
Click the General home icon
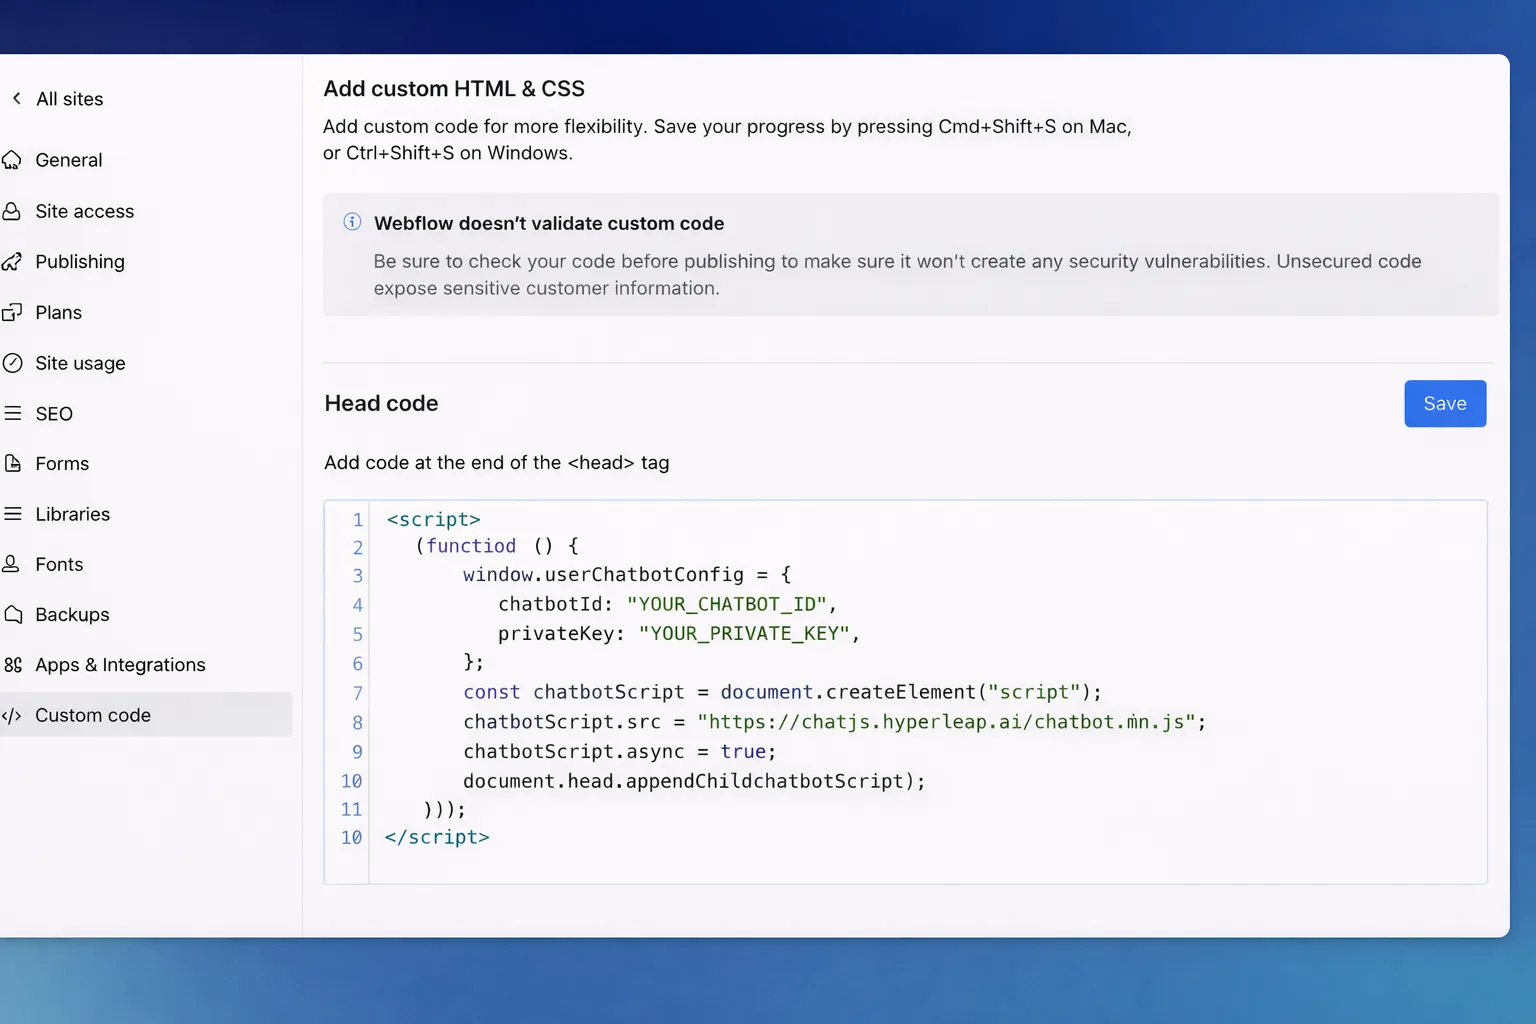point(14,160)
